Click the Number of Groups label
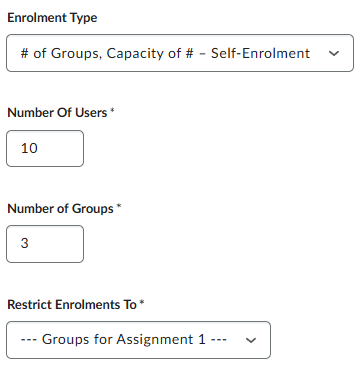Screen dimensions: 361x367 (x=60, y=209)
